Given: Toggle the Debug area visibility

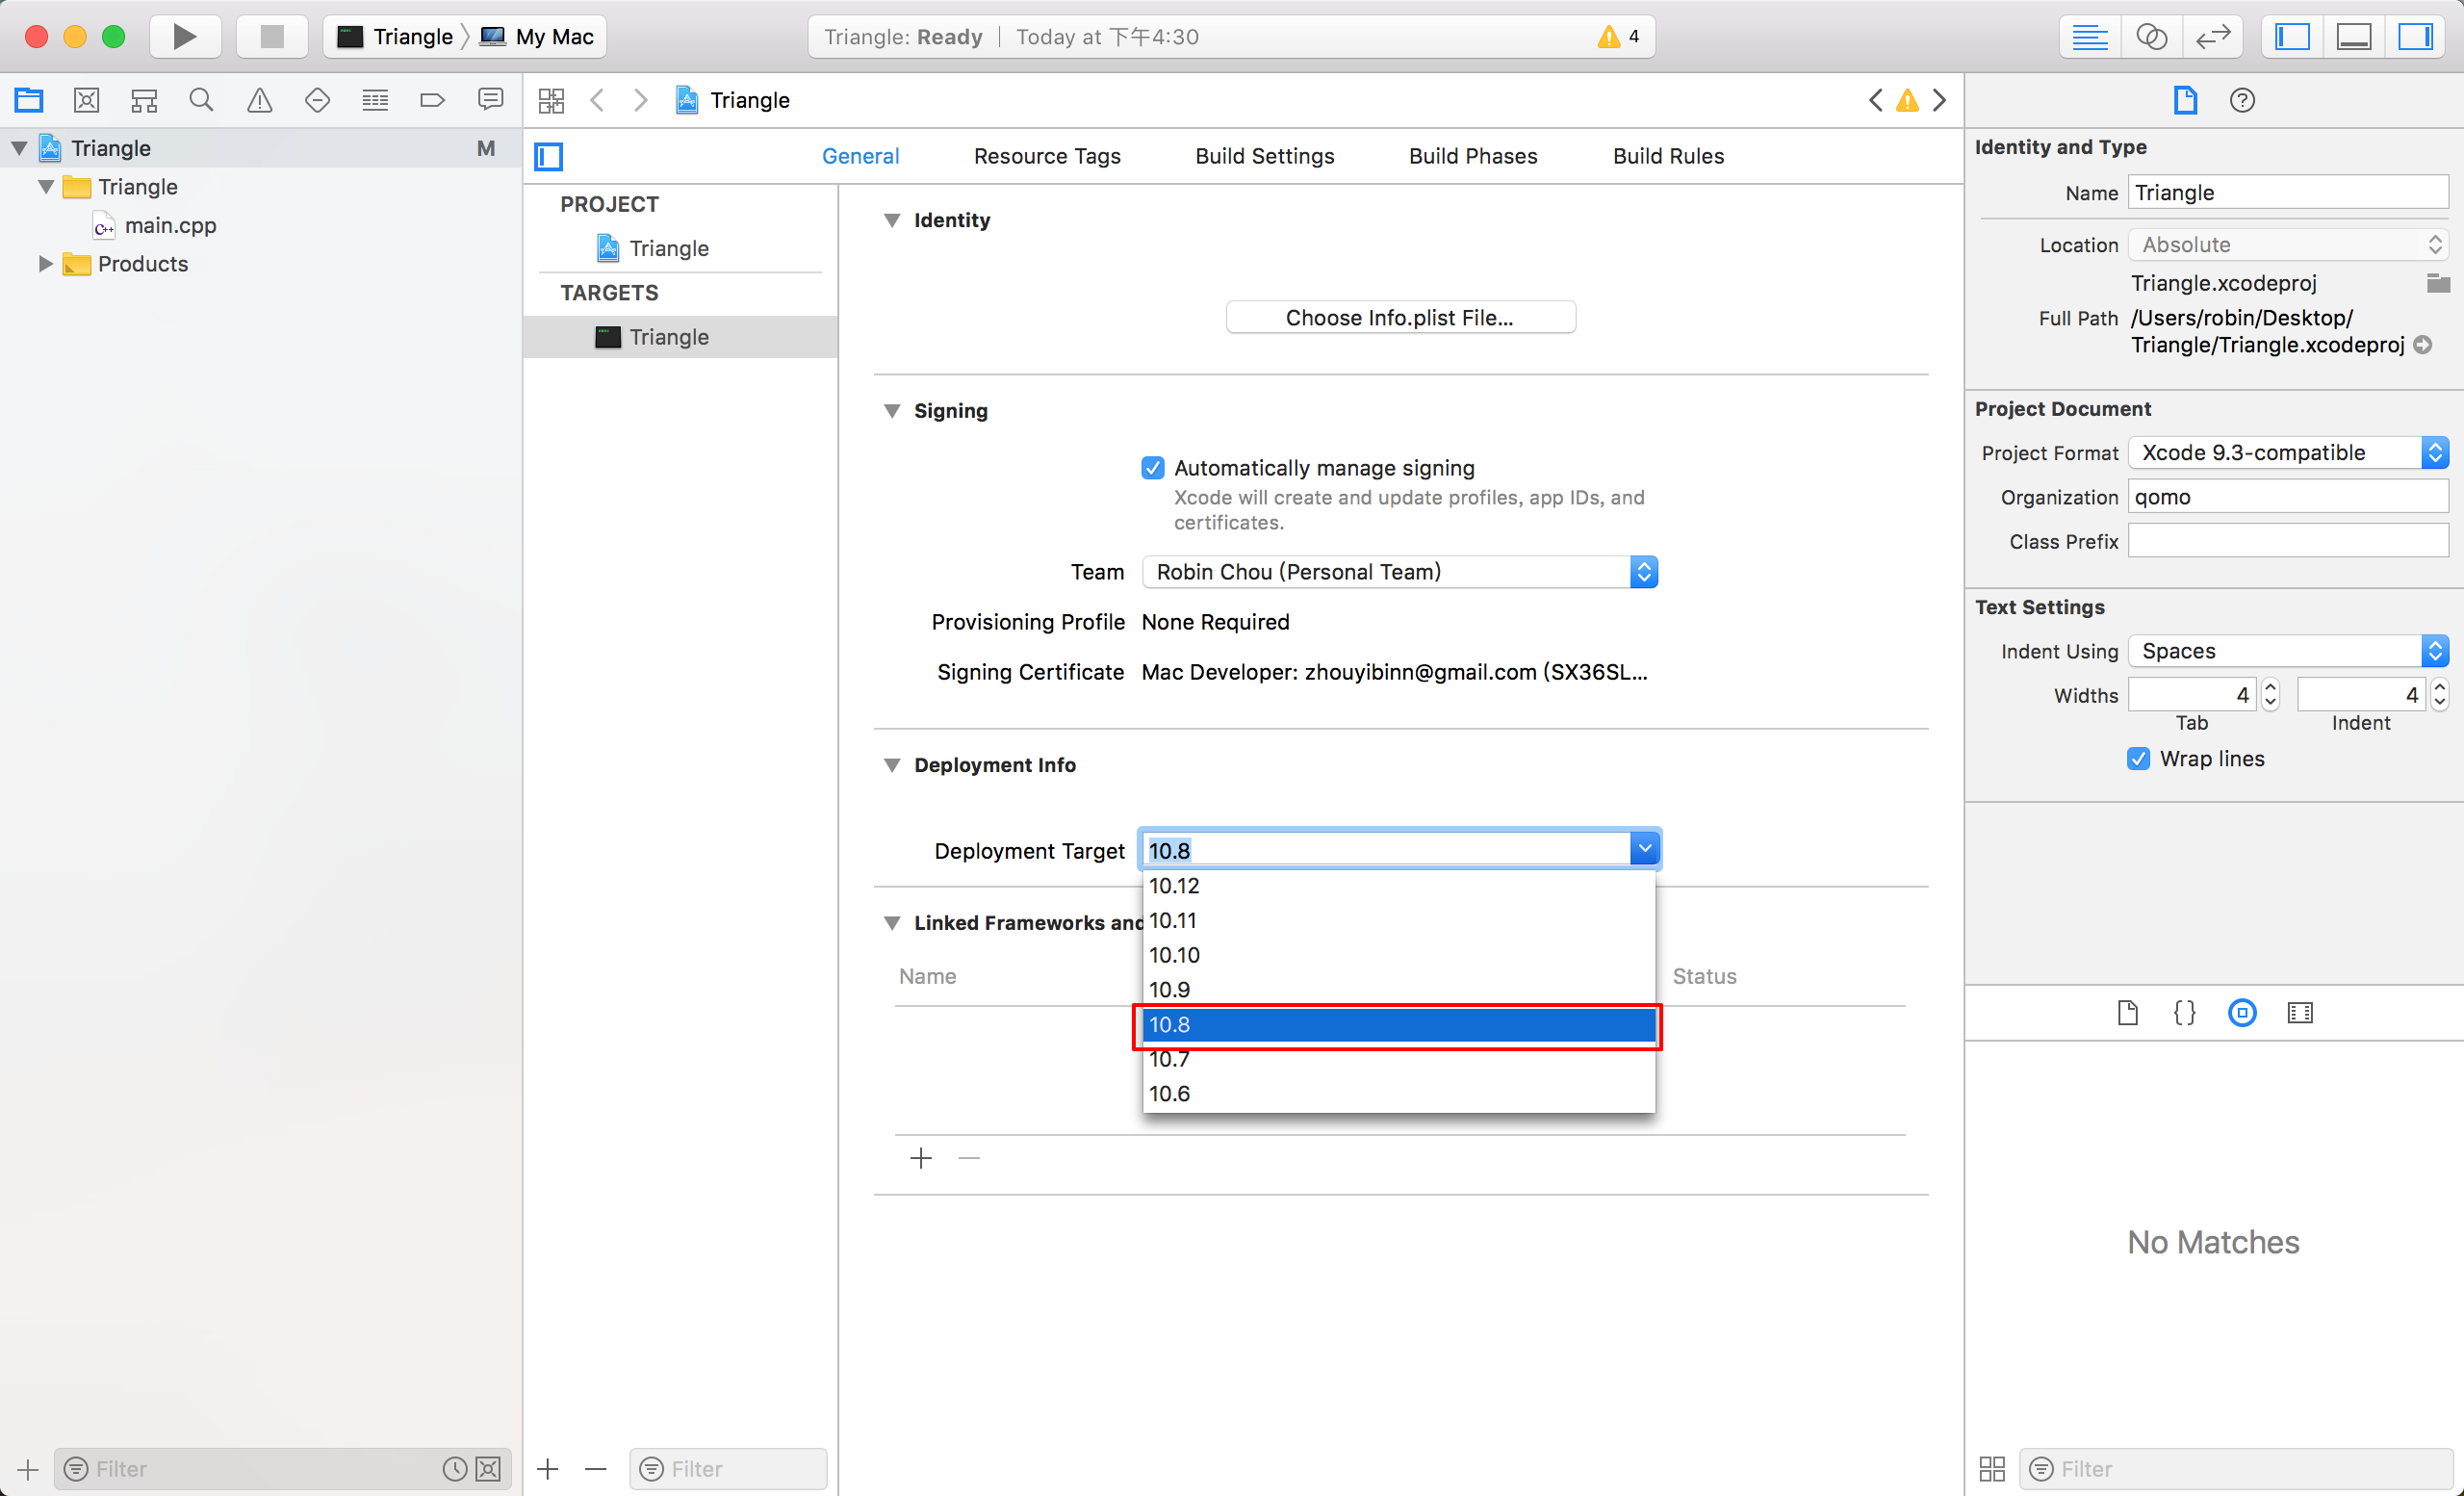Looking at the screenshot, I should tap(2354, 37).
